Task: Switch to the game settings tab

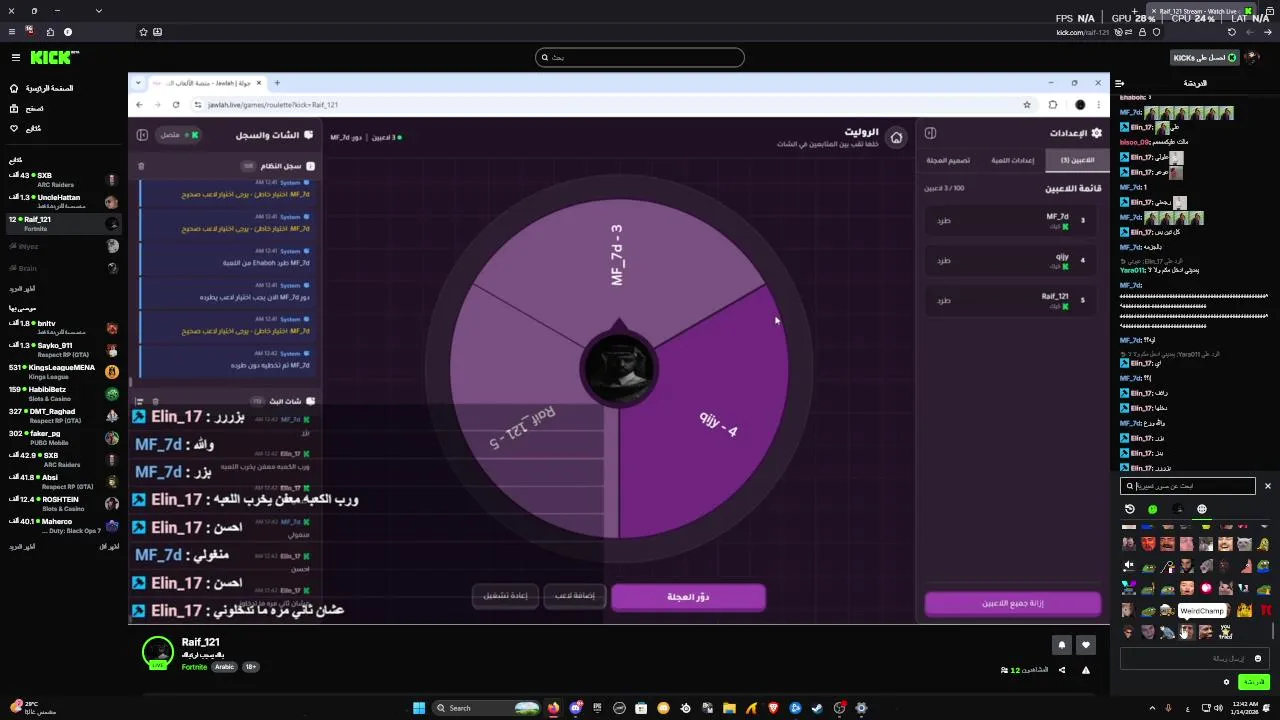Action: (x=1012, y=160)
